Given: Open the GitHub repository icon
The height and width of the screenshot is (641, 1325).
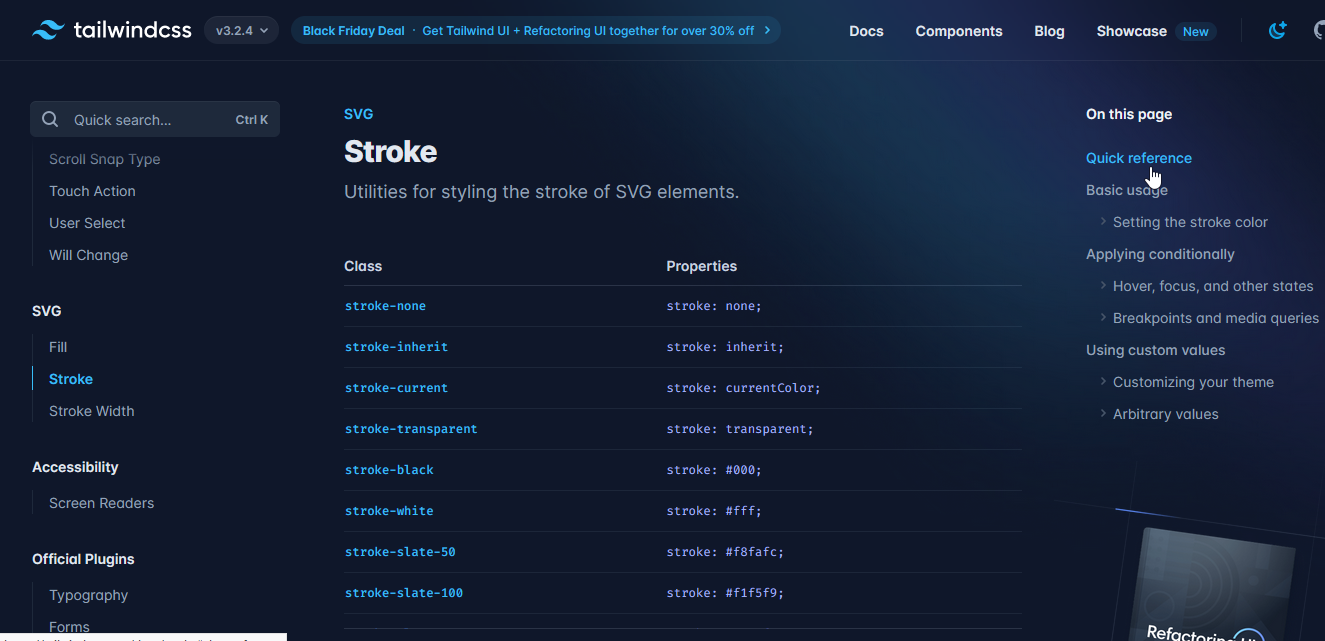Looking at the screenshot, I should (1319, 31).
